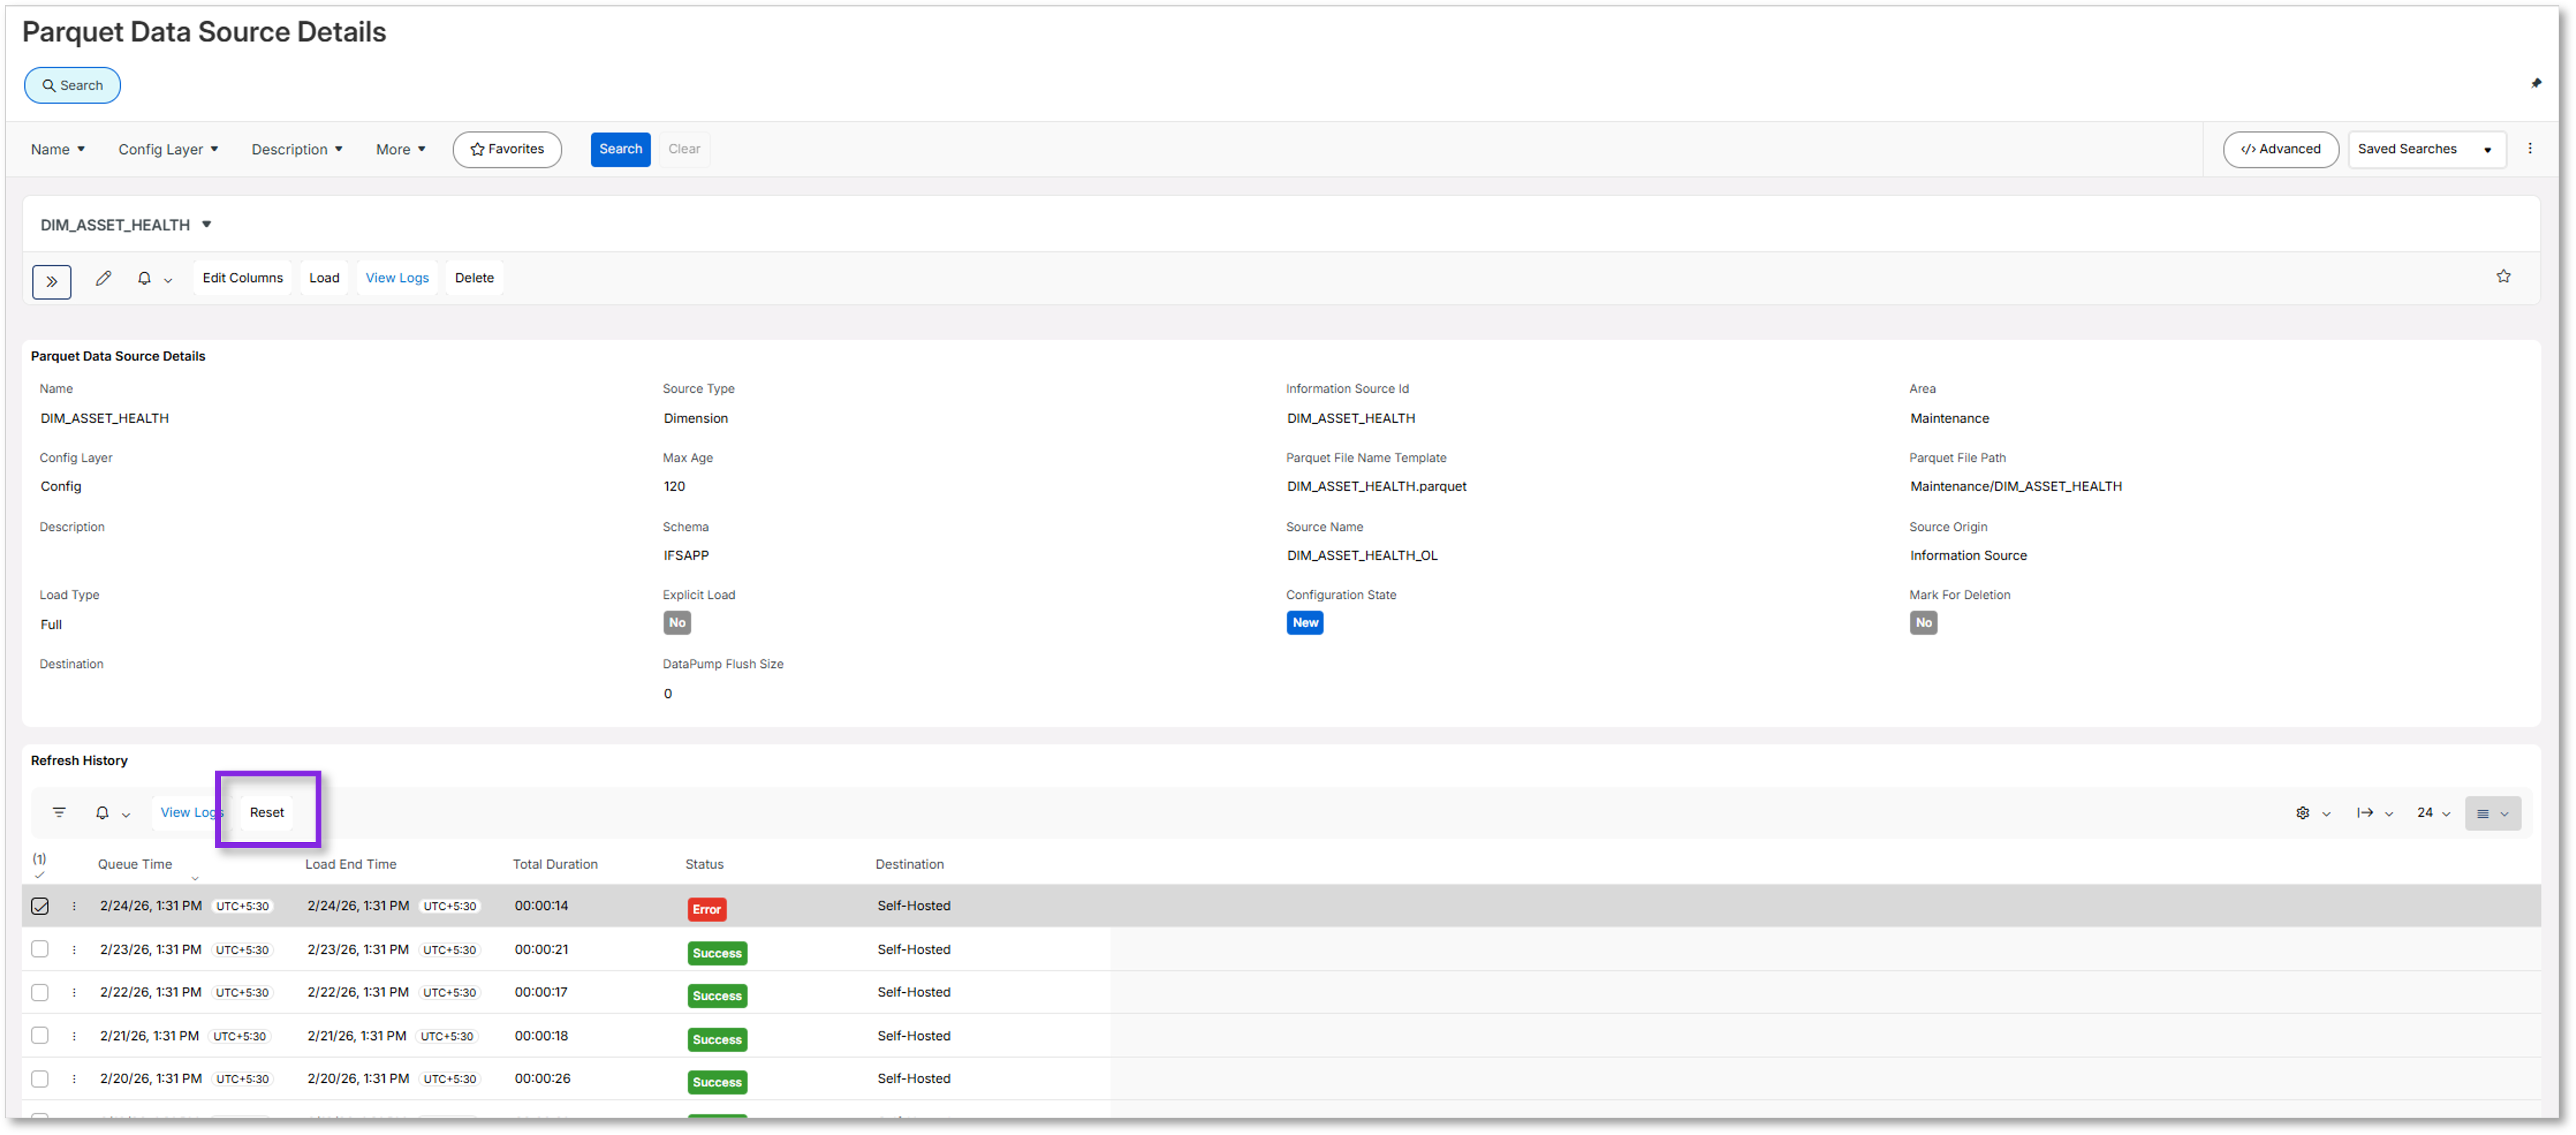Open View Logs in the record toolbar

[x=397, y=278]
